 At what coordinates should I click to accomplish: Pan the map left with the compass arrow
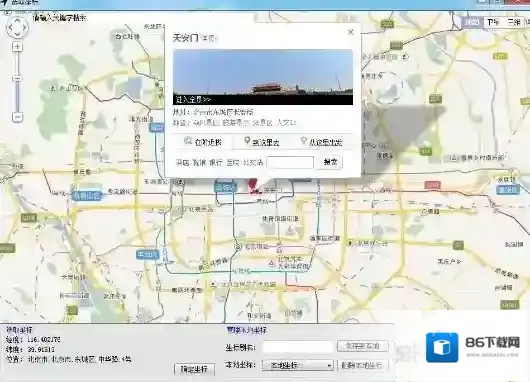click(10, 27)
